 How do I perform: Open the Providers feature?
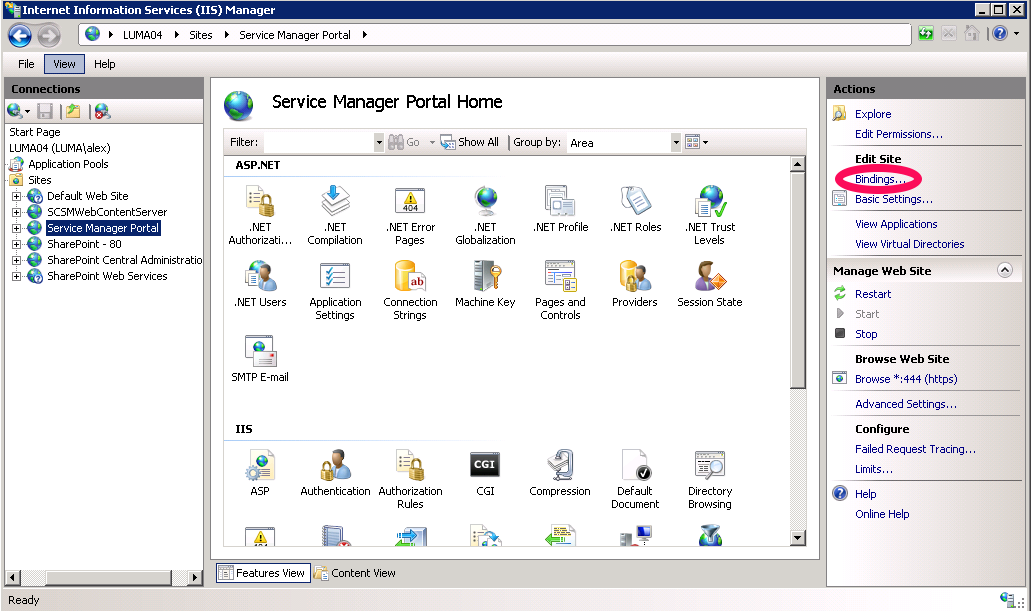tap(635, 284)
